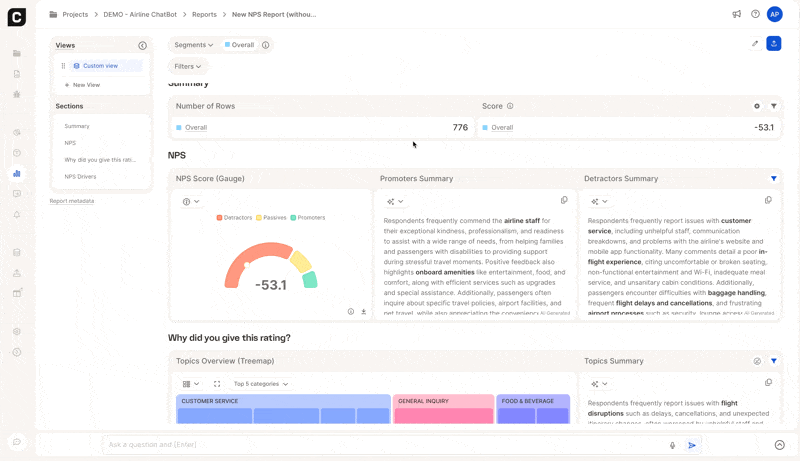Screen dimensions: 800x461
Task: Click the Ask a question input field
Action: 380,445
